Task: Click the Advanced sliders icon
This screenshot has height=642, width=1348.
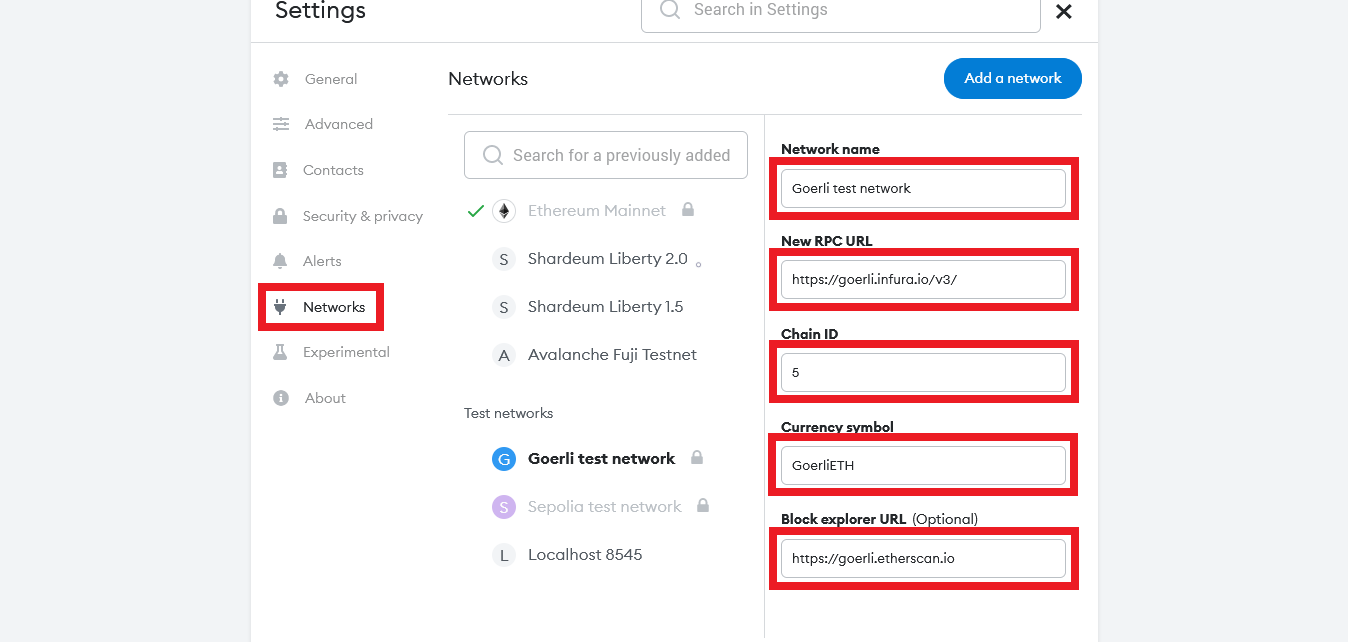Action: [x=281, y=124]
